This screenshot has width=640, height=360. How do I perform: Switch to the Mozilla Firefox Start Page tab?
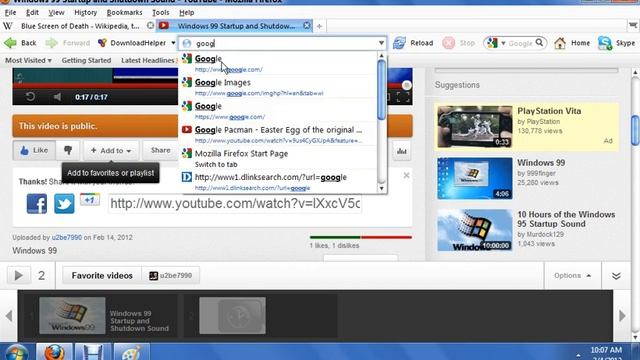pos(278,158)
